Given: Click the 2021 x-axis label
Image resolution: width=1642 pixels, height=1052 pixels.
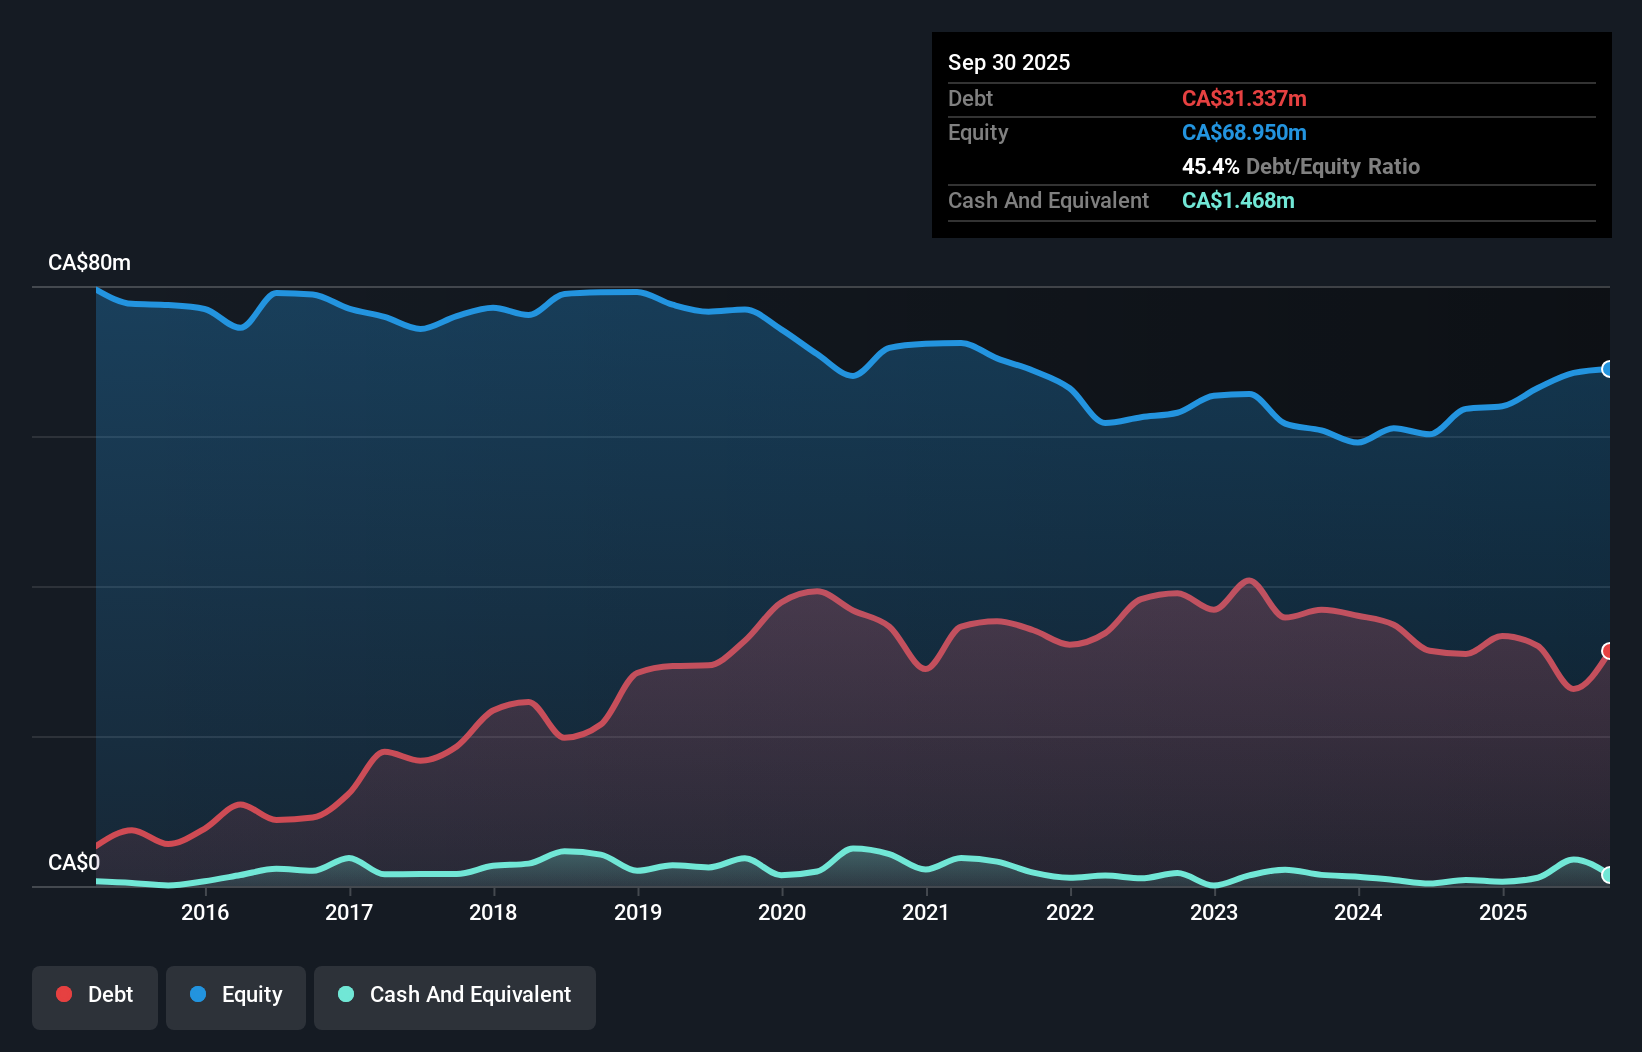Looking at the screenshot, I should [x=926, y=912].
